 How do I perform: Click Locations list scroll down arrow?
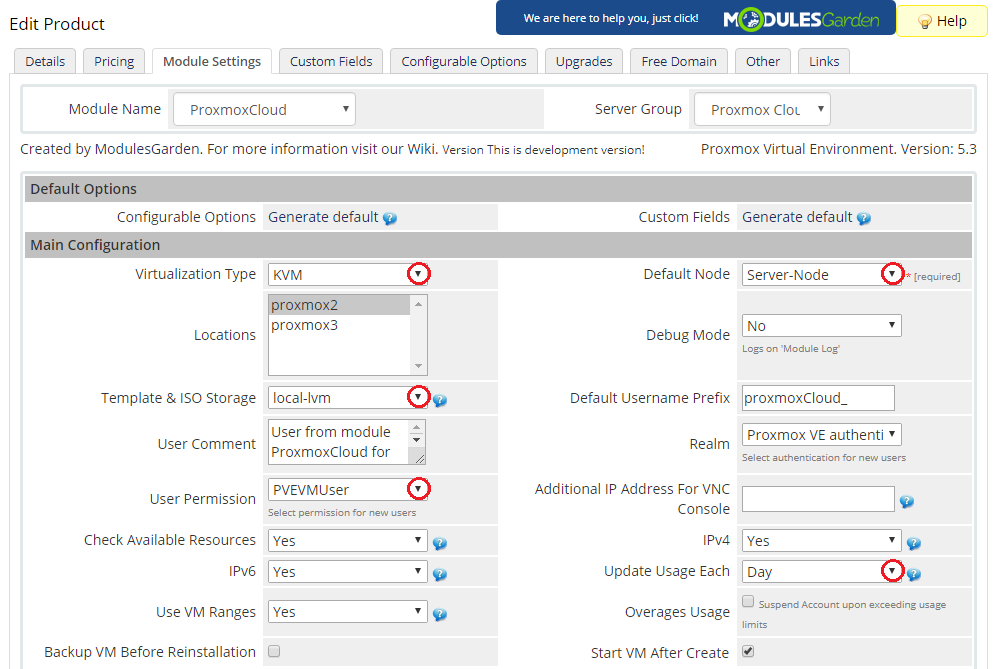418,365
